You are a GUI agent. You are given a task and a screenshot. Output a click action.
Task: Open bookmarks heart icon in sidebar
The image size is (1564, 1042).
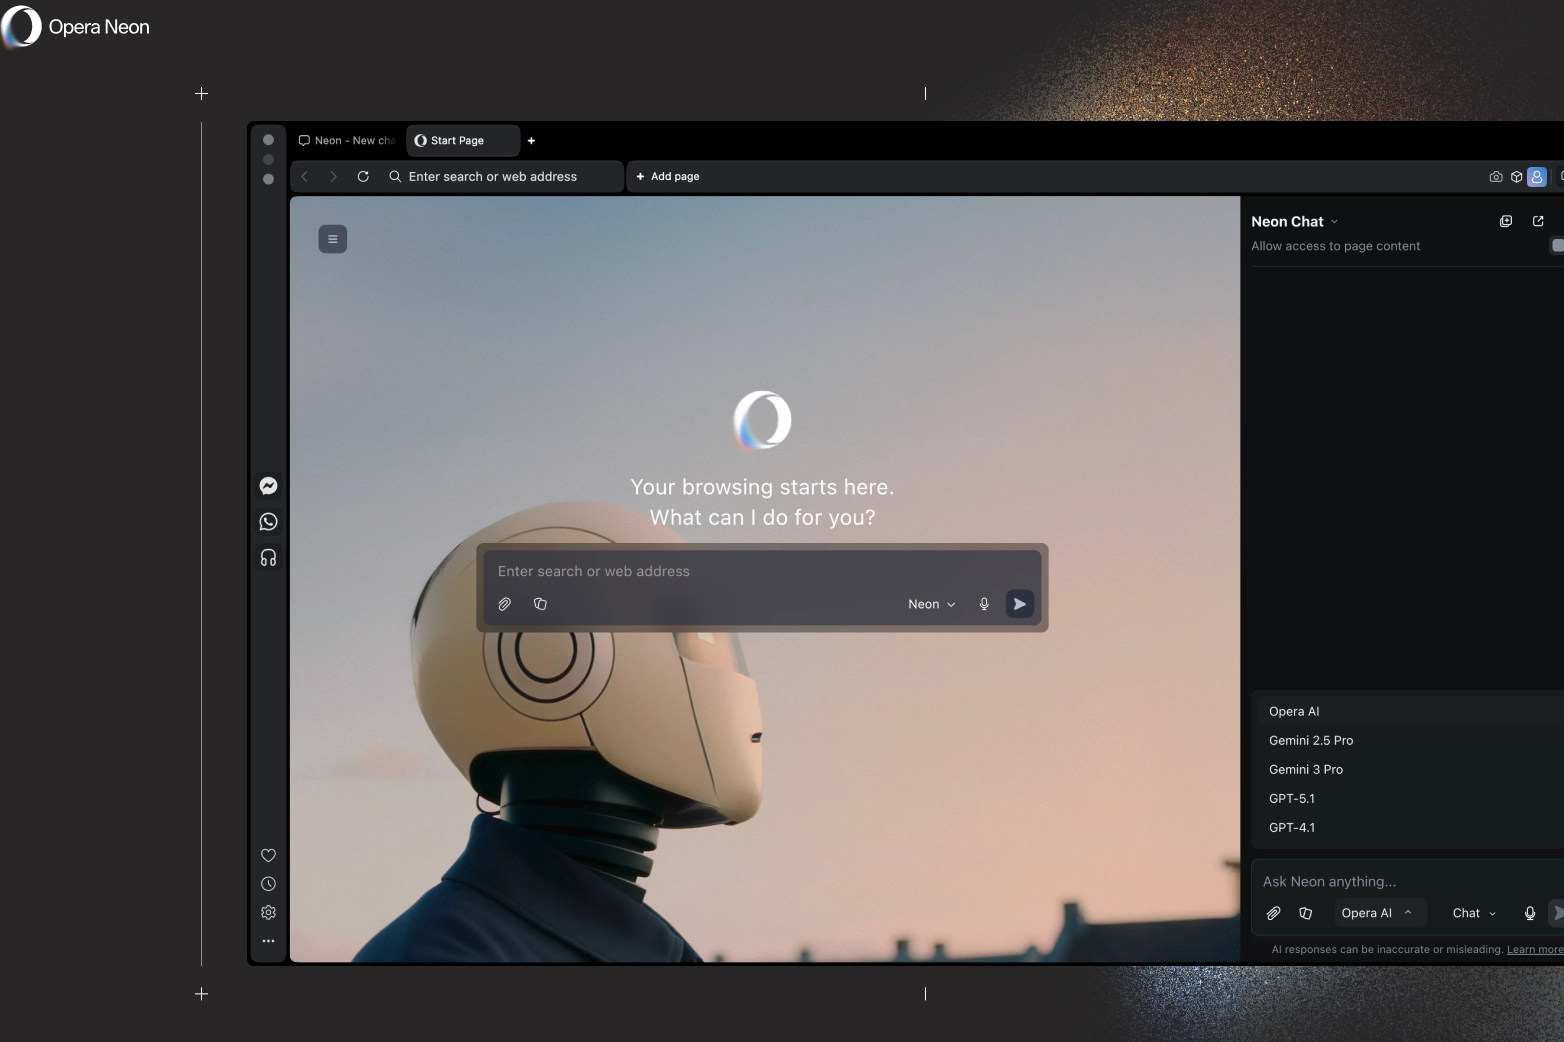click(x=268, y=855)
